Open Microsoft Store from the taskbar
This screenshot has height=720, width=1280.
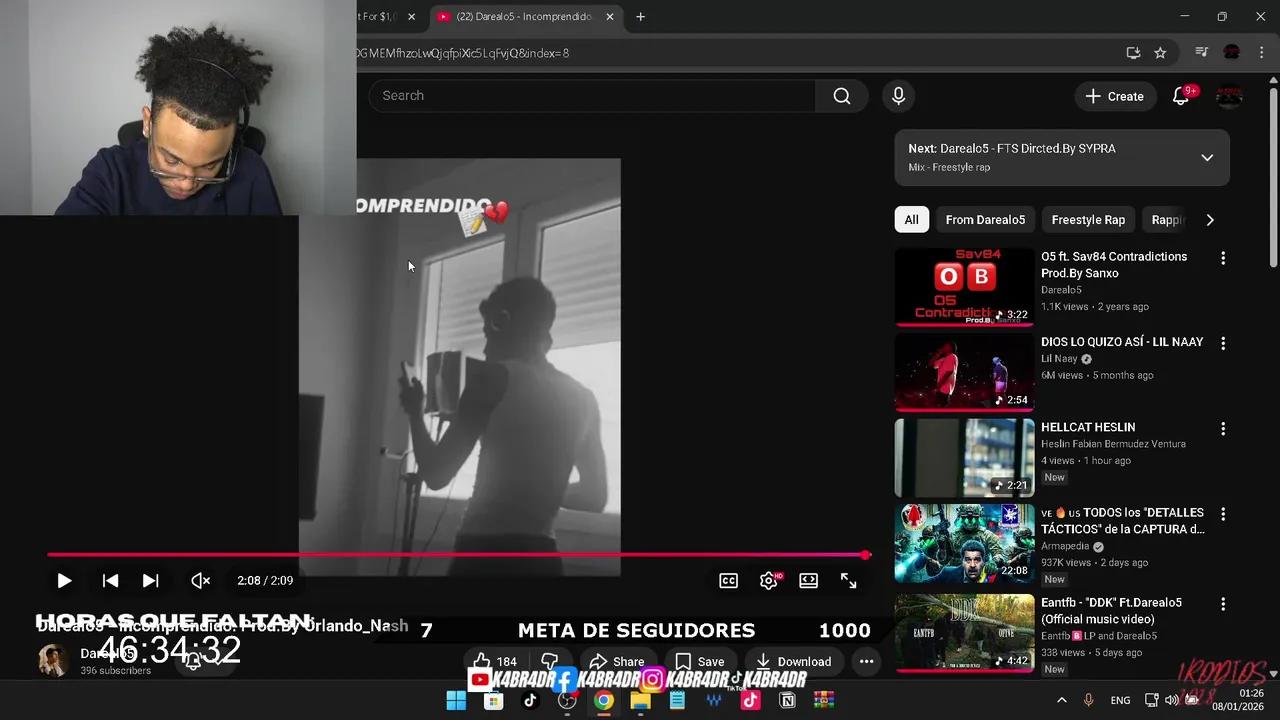click(x=493, y=701)
